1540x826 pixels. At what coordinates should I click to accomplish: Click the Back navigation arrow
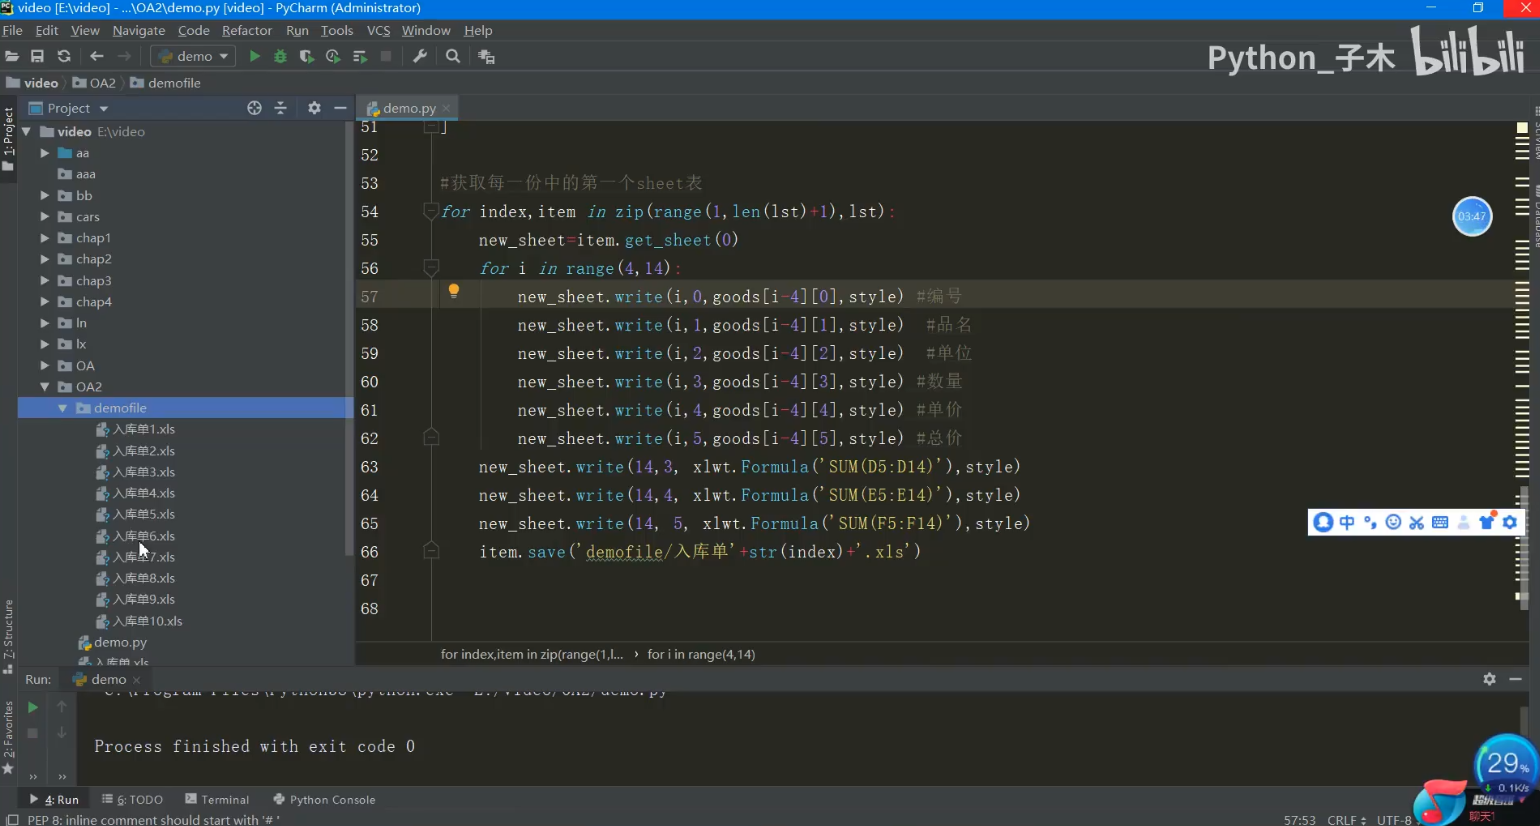[97, 56]
